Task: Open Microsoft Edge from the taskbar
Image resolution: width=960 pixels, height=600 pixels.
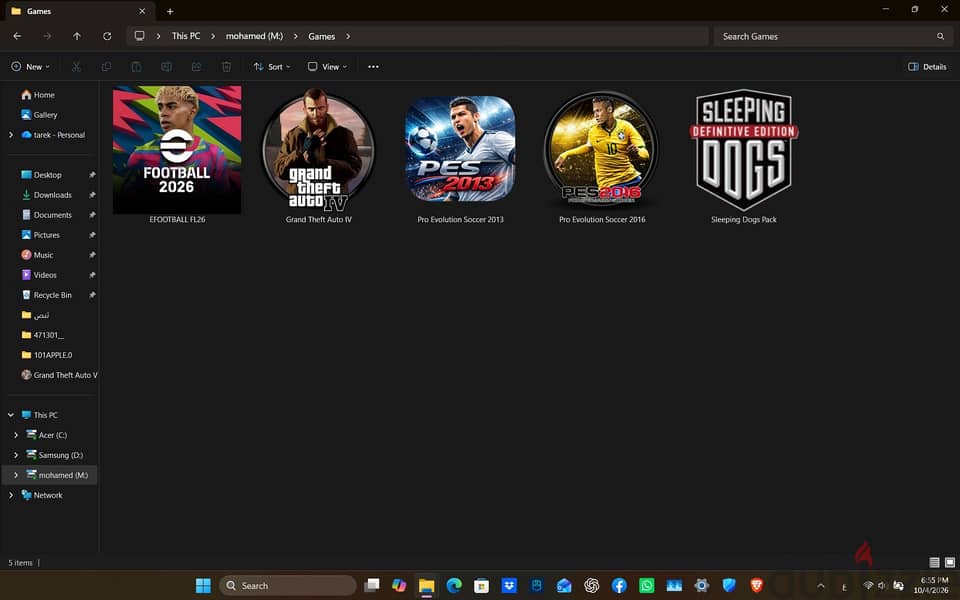Action: coord(454,586)
